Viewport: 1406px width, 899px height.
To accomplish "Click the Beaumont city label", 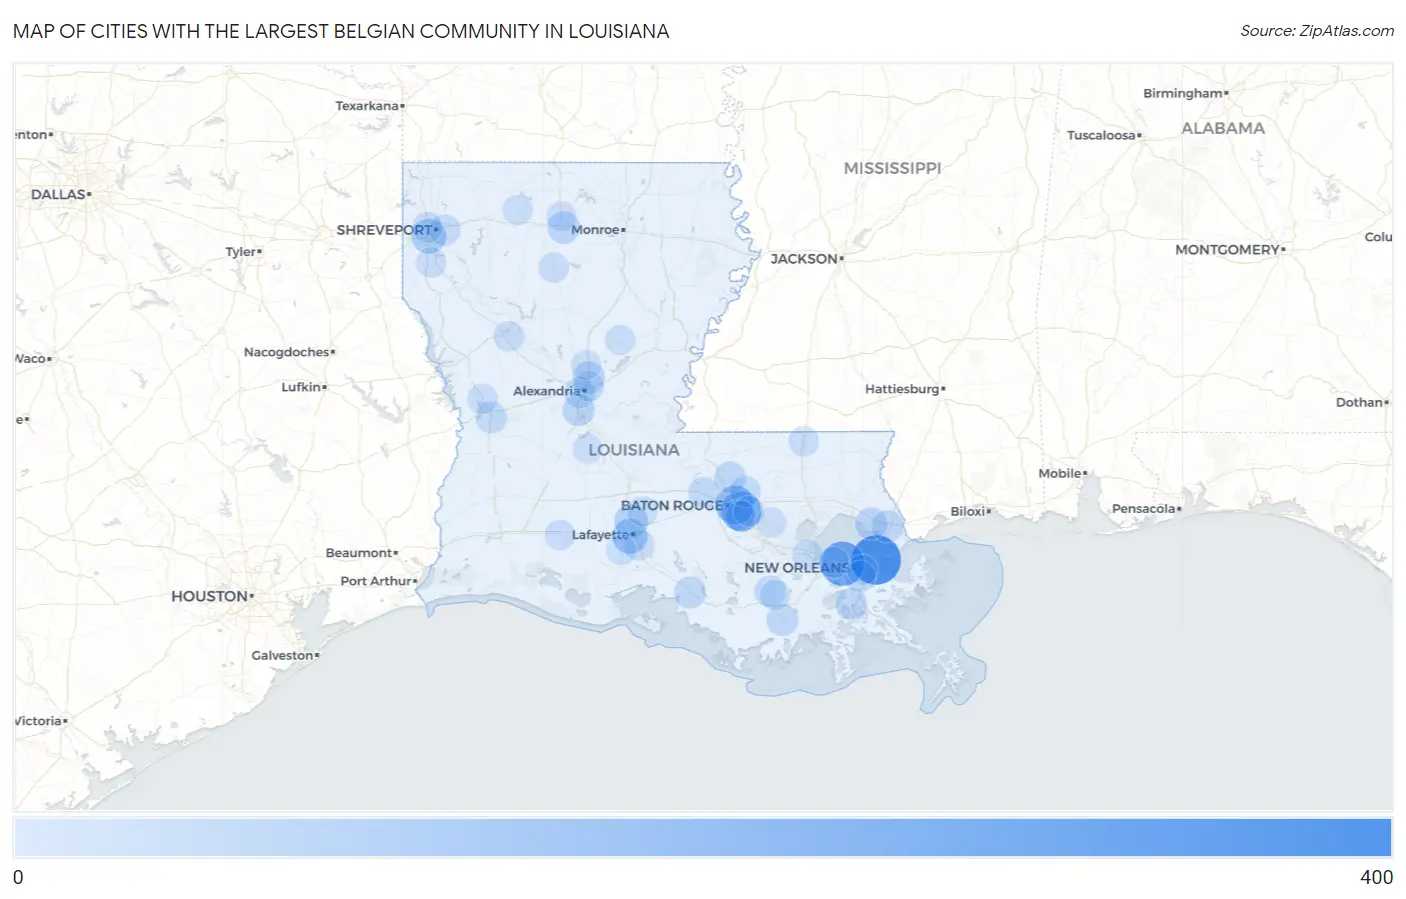I will (359, 553).
